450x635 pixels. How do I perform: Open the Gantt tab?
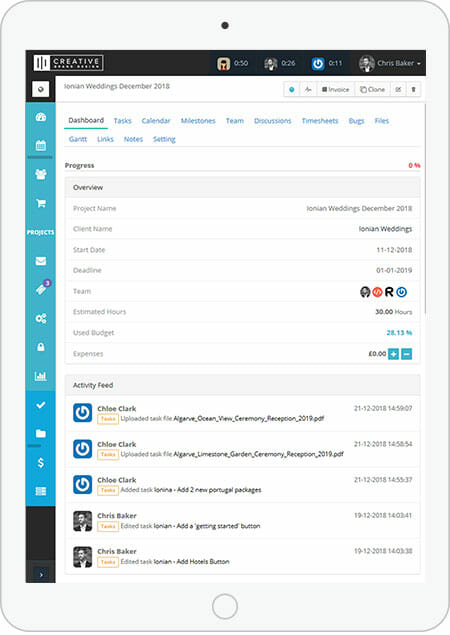(78, 139)
